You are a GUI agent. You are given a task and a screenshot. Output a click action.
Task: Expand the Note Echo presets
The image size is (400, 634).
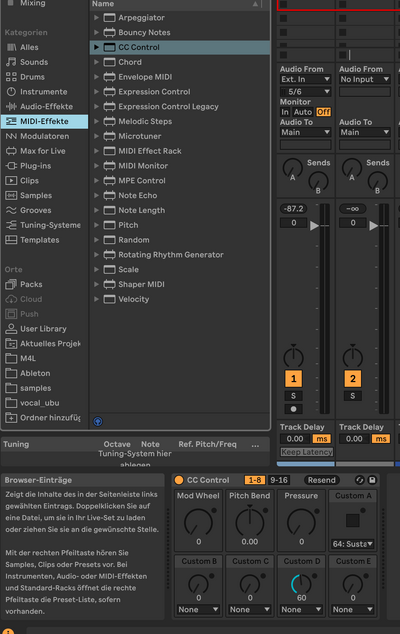tap(96, 196)
